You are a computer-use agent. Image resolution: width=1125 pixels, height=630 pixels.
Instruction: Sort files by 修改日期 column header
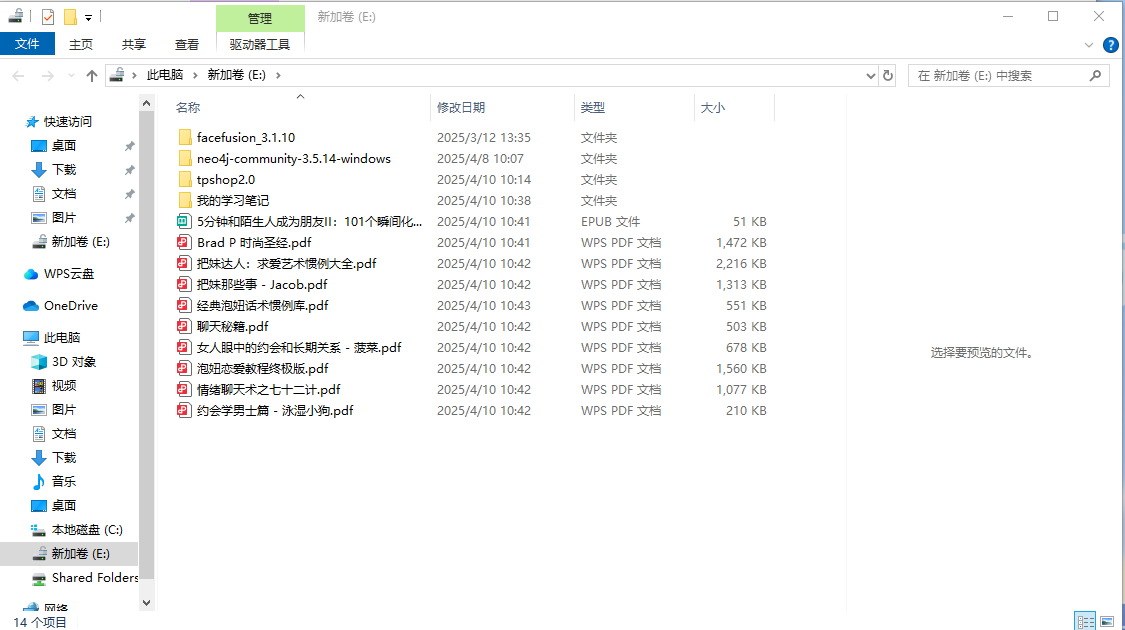tap(460, 108)
